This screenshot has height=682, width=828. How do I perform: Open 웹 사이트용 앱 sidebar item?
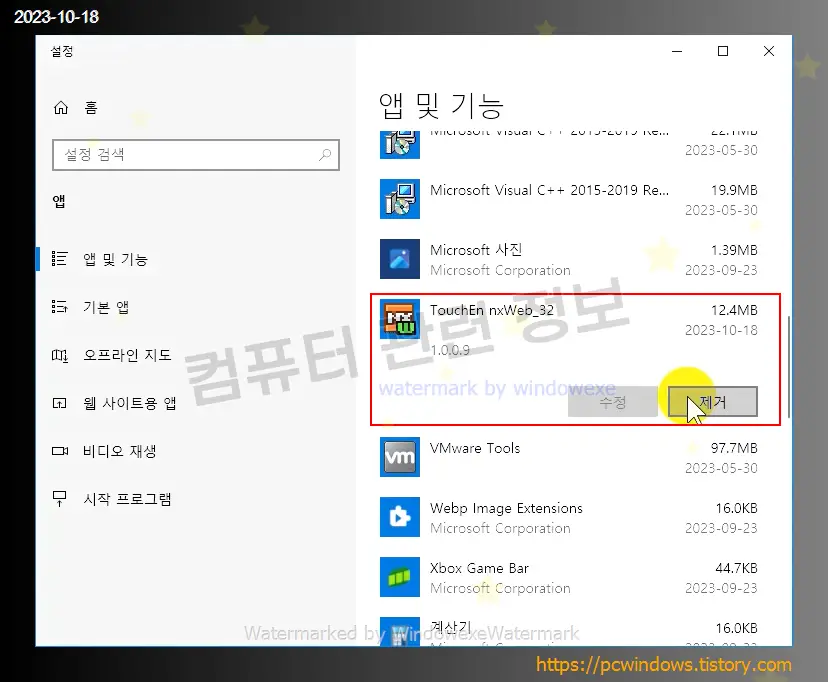(x=129, y=403)
